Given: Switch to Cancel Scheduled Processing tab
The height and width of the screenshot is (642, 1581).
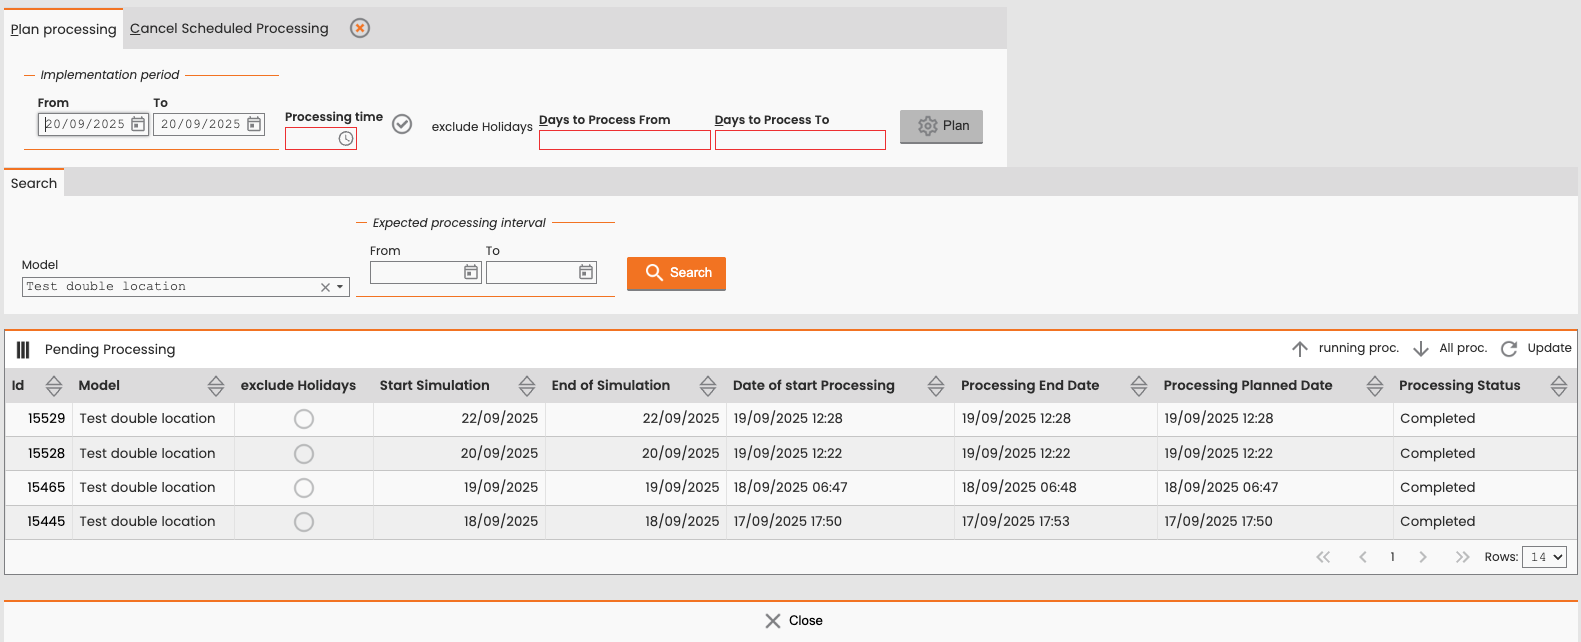Looking at the screenshot, I should pos(229,29).
